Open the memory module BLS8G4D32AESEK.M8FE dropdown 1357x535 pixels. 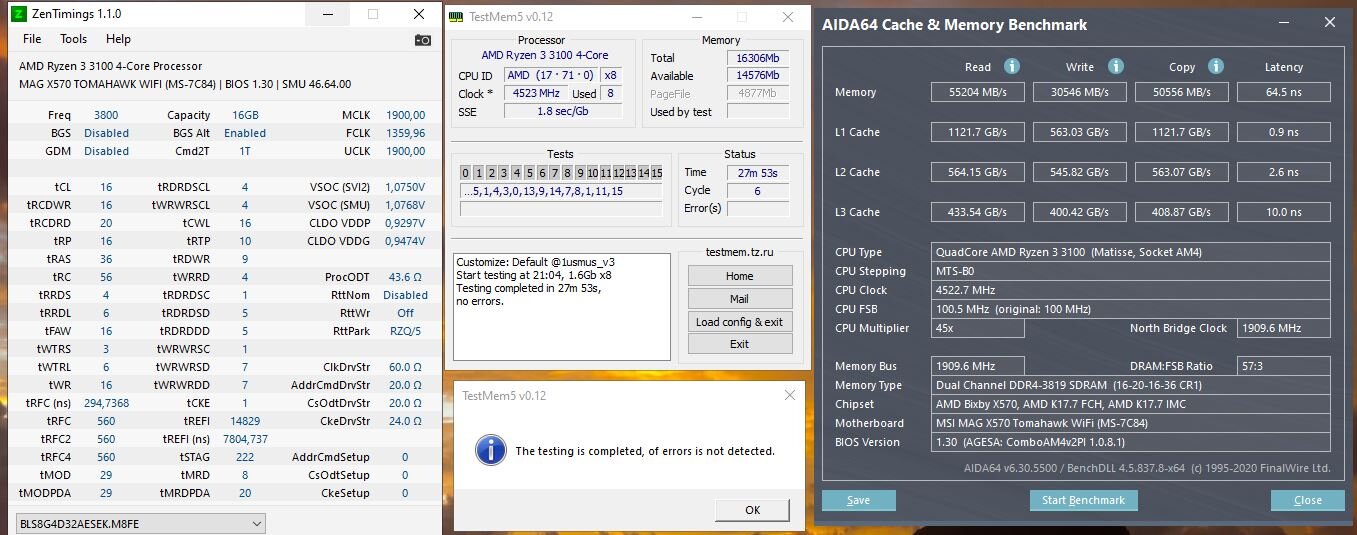pyautogui.click(x=142, y=523)
